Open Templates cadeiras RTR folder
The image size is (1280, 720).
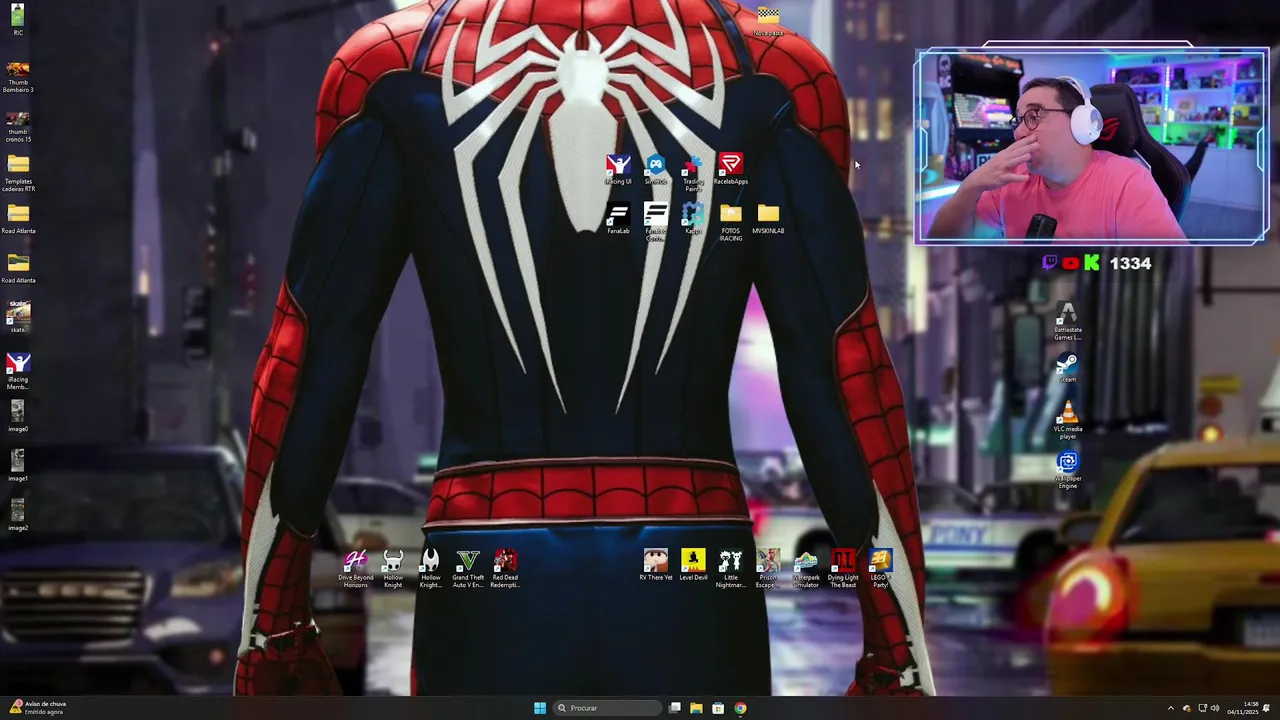[18, 174]
